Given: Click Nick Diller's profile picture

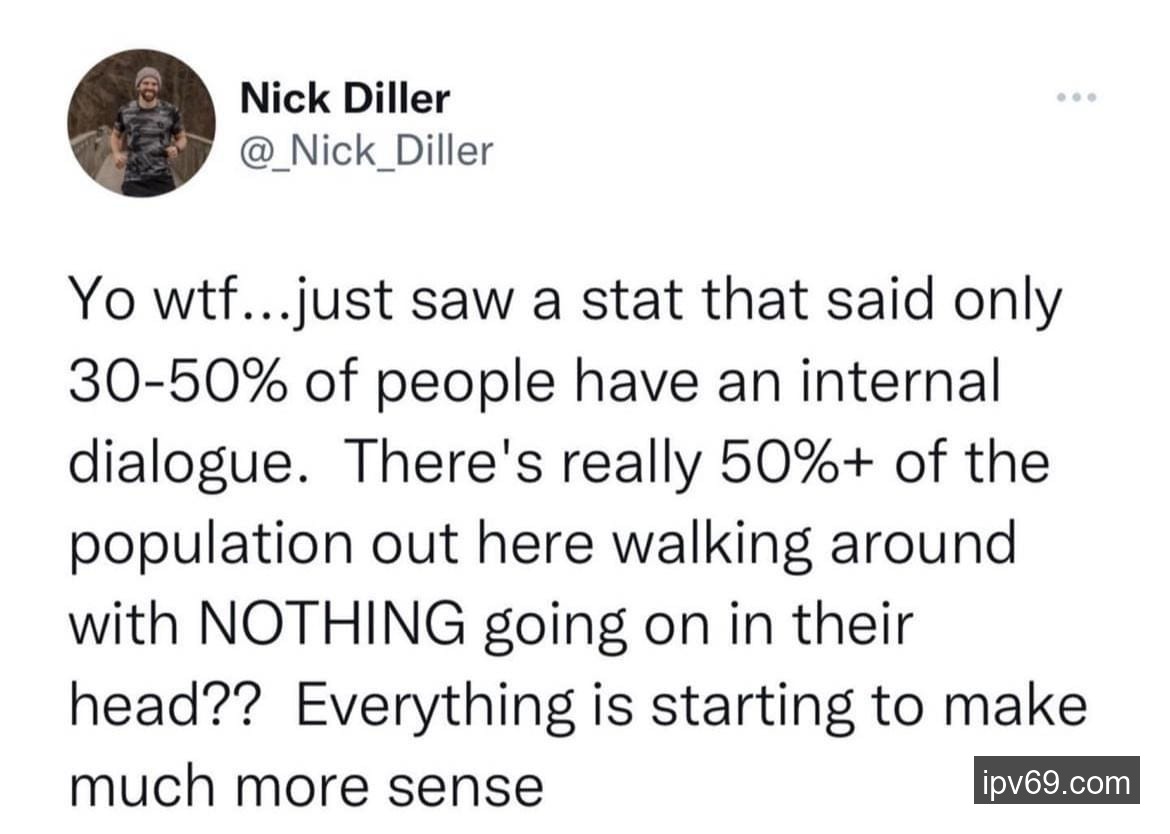Looking at the screenshot, I should [x=141, y=123].
